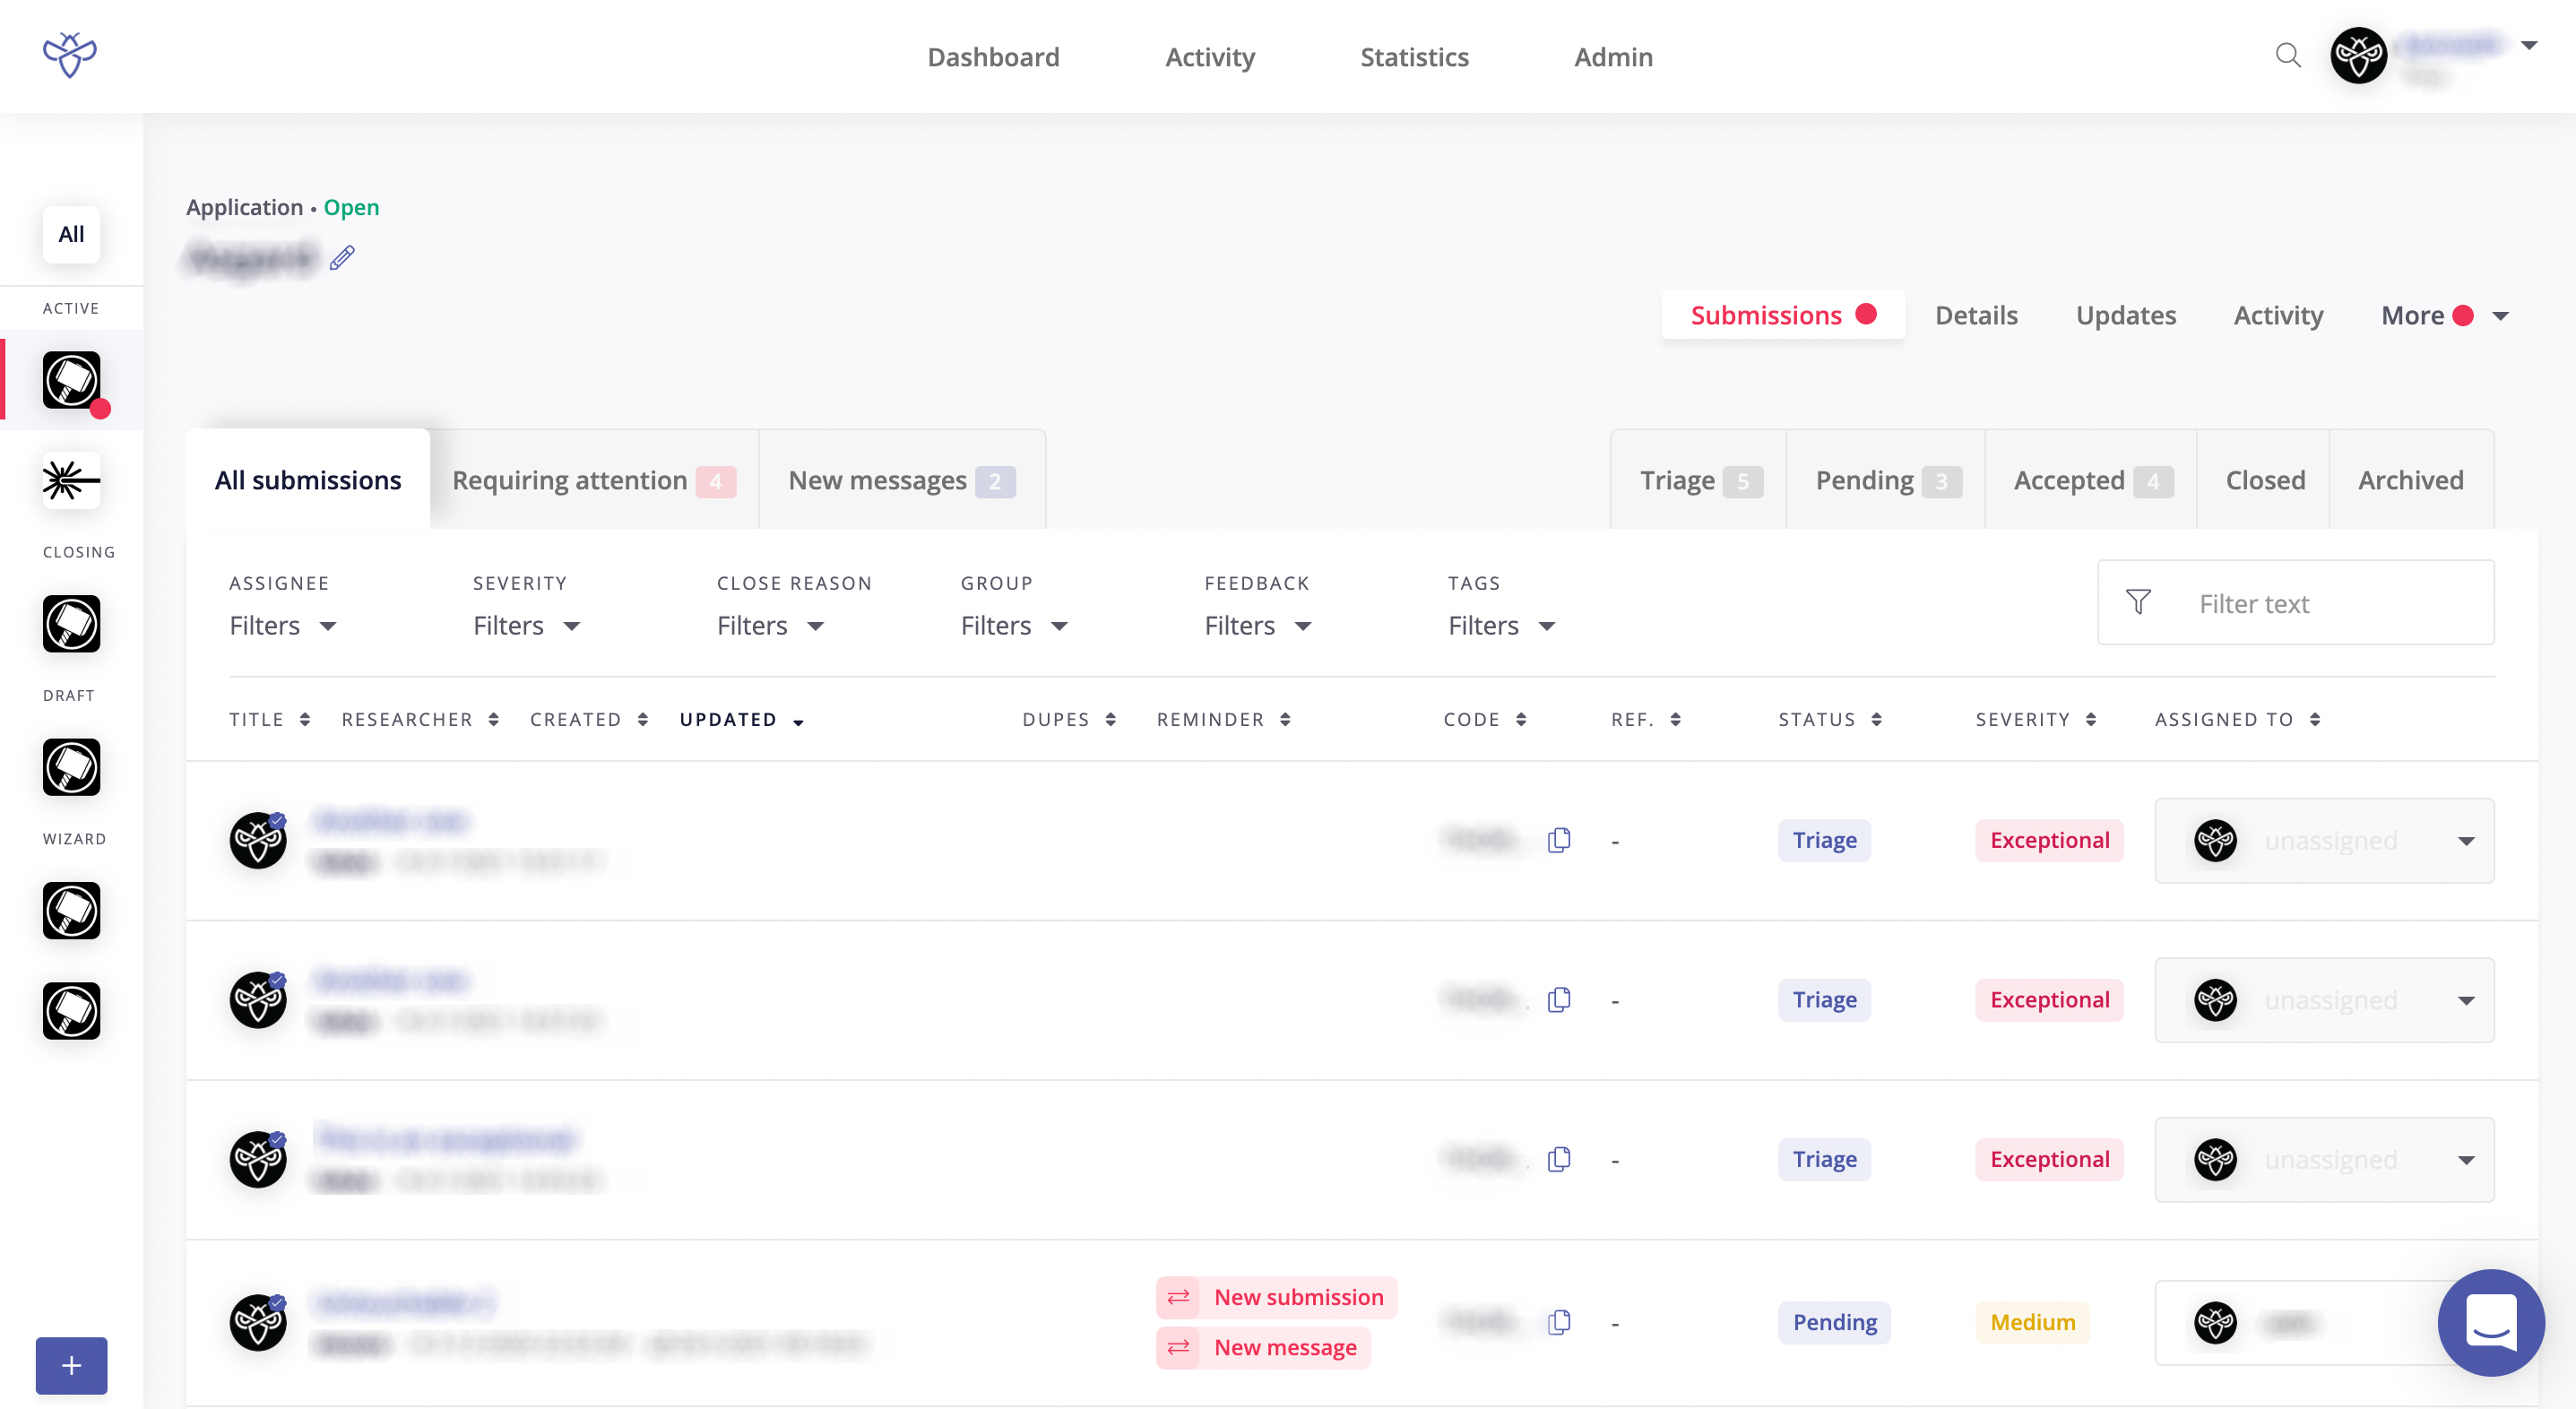
Task: Copy code of first submission row
Action: click(x=1558, y=840)
